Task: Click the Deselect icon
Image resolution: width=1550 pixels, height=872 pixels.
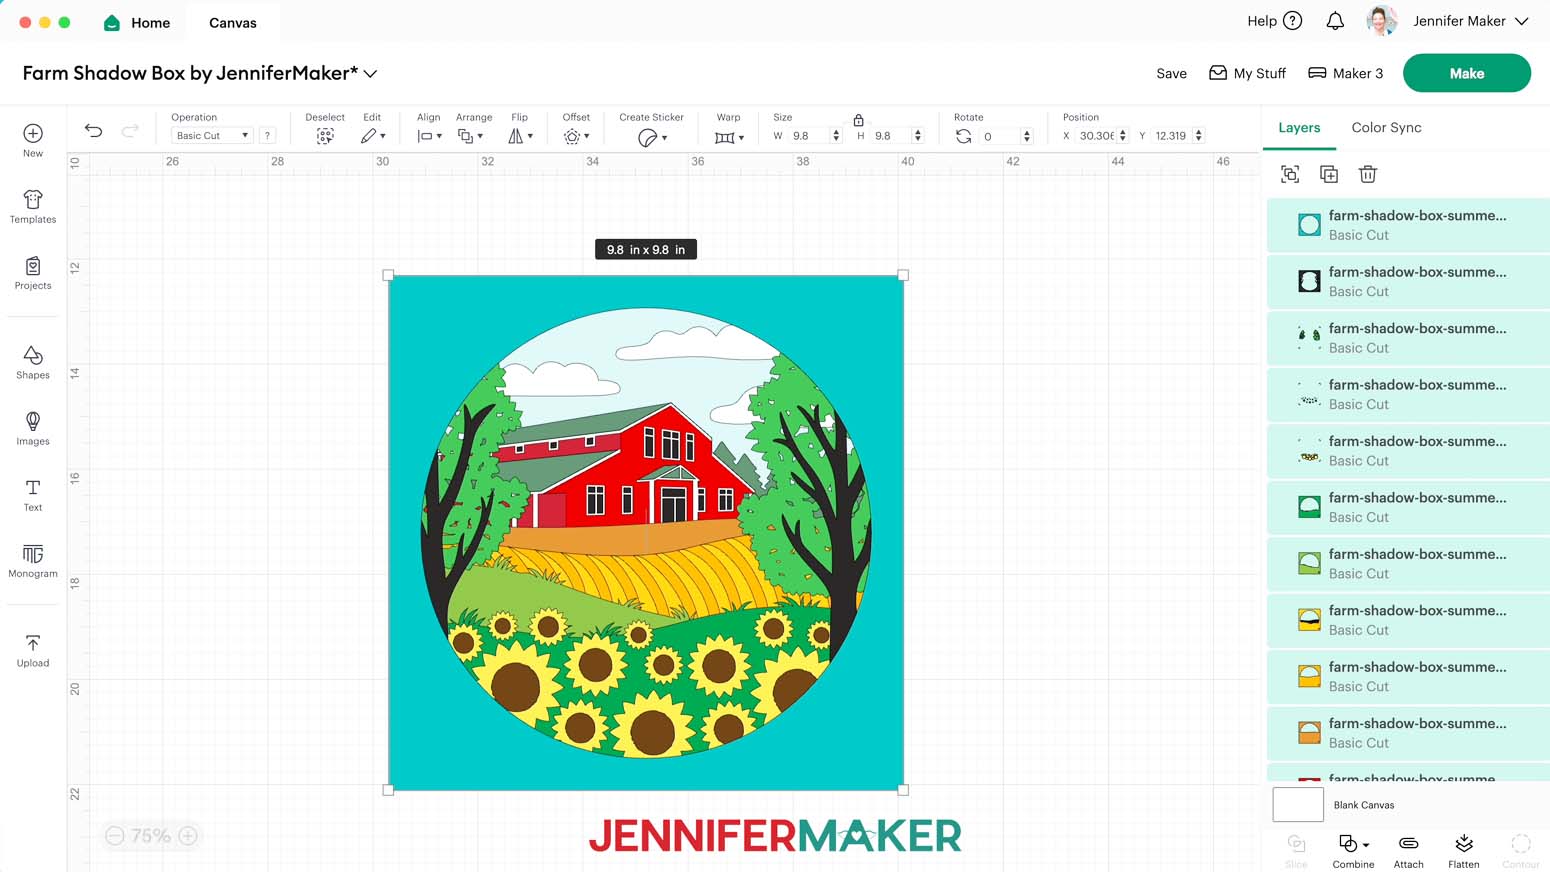Action: [325, 136]
